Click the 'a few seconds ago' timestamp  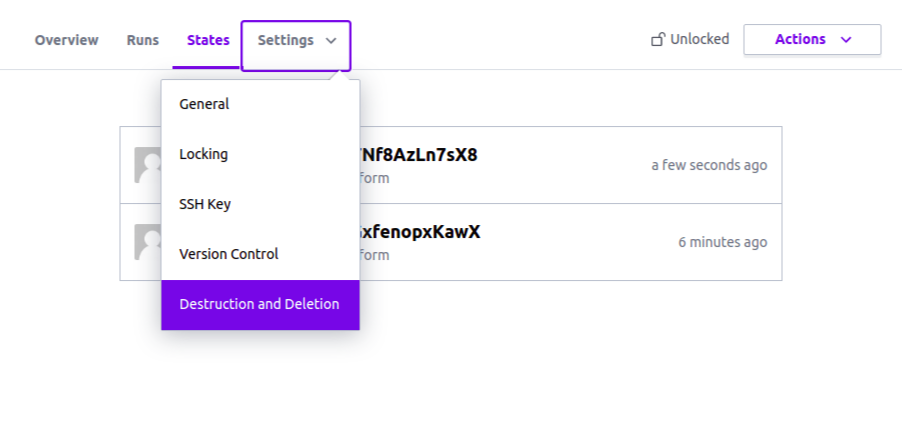click(x=709, y=165)
